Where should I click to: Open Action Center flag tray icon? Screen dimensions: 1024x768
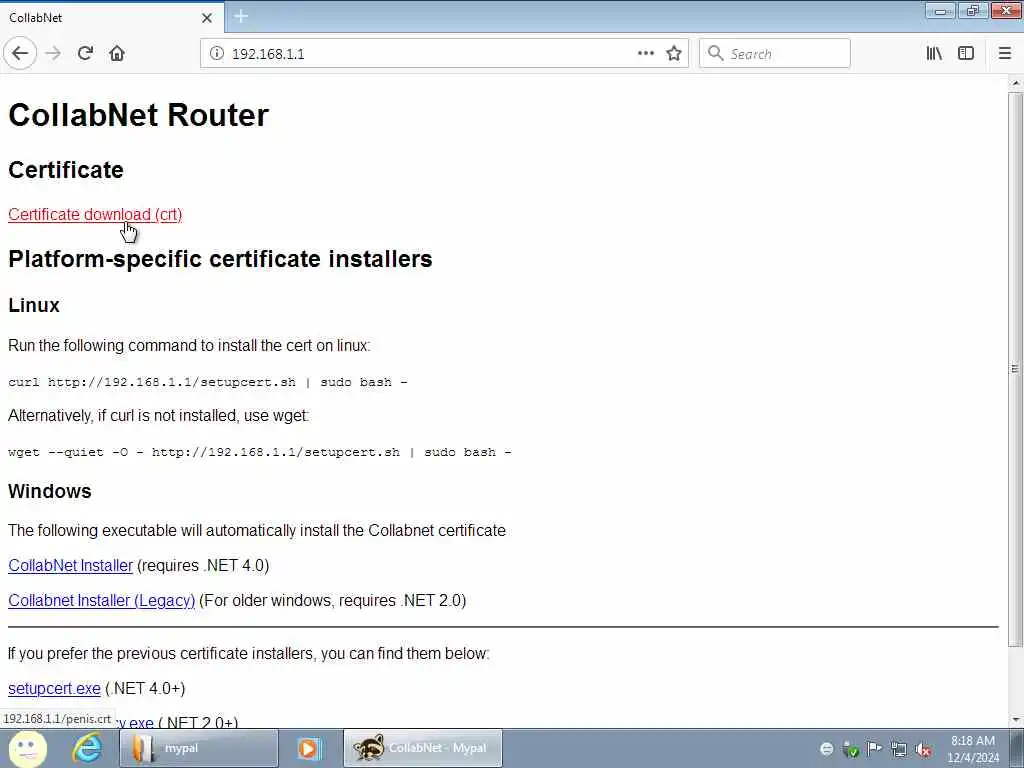[874, 748]
